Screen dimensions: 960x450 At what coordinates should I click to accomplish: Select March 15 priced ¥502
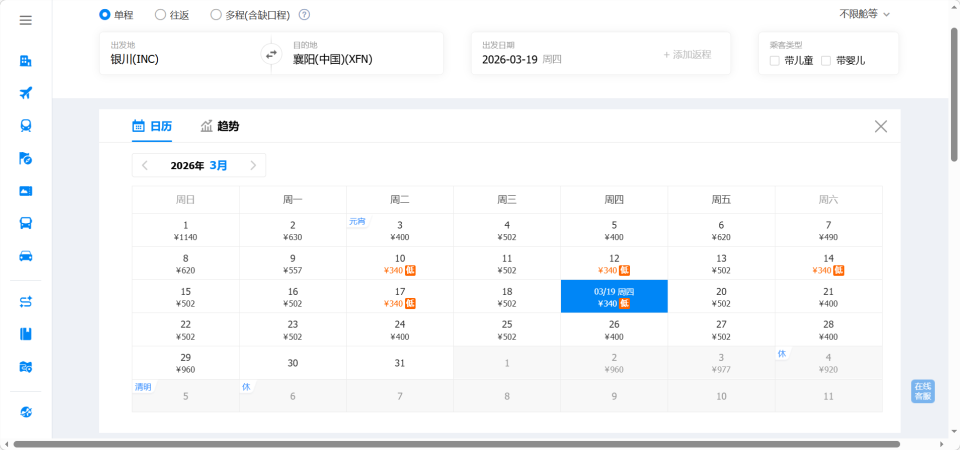pyautogui.click(x=186, y=296)
